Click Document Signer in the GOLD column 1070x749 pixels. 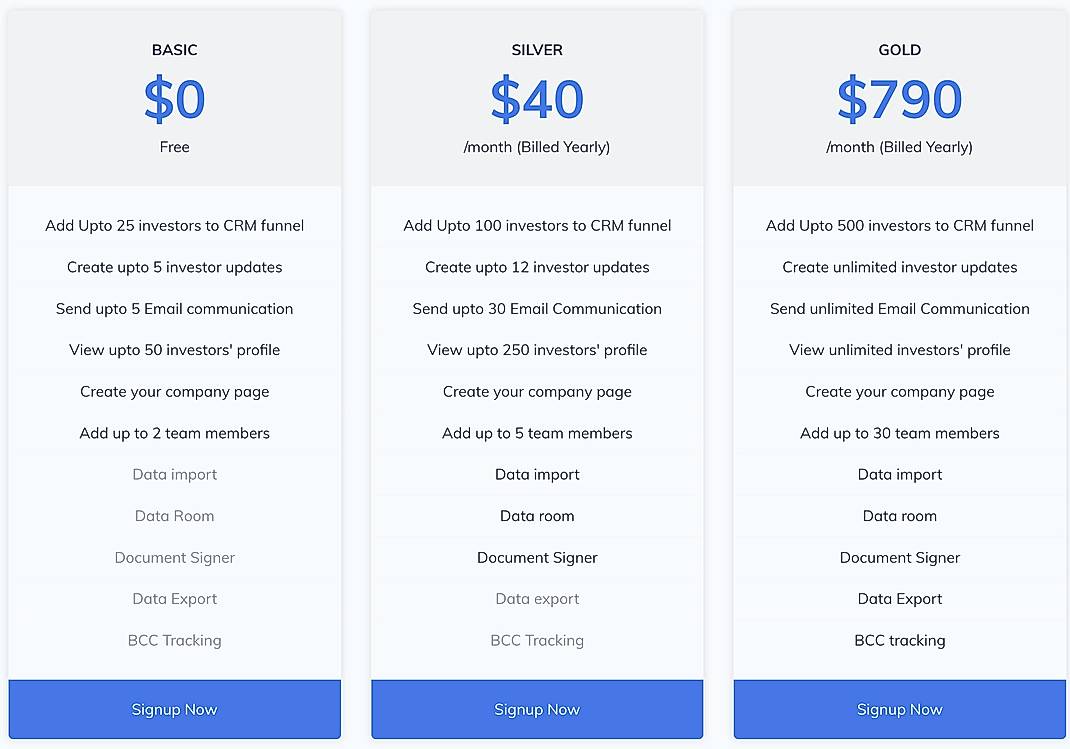pyautogui.click(x=899, y=557)
